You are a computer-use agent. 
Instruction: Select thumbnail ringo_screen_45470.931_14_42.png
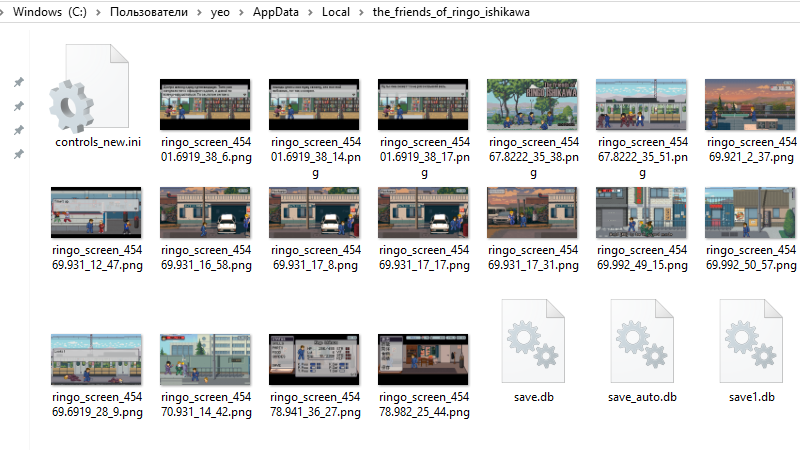[x=205, y=360]
